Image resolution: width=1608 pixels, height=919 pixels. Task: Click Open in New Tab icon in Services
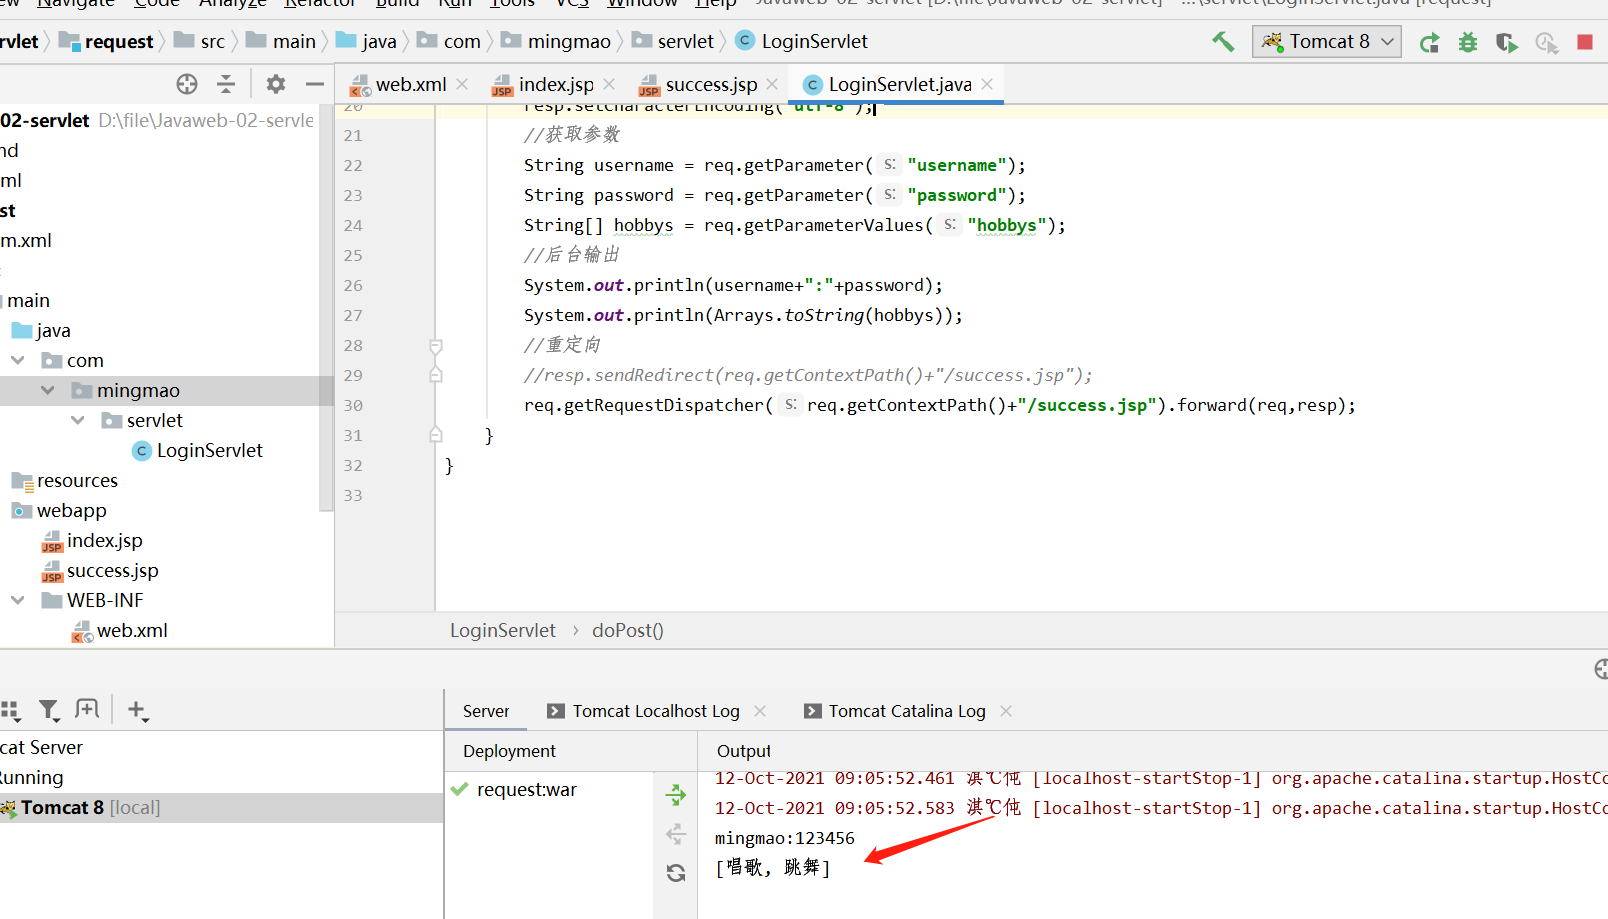click(88, 710)
